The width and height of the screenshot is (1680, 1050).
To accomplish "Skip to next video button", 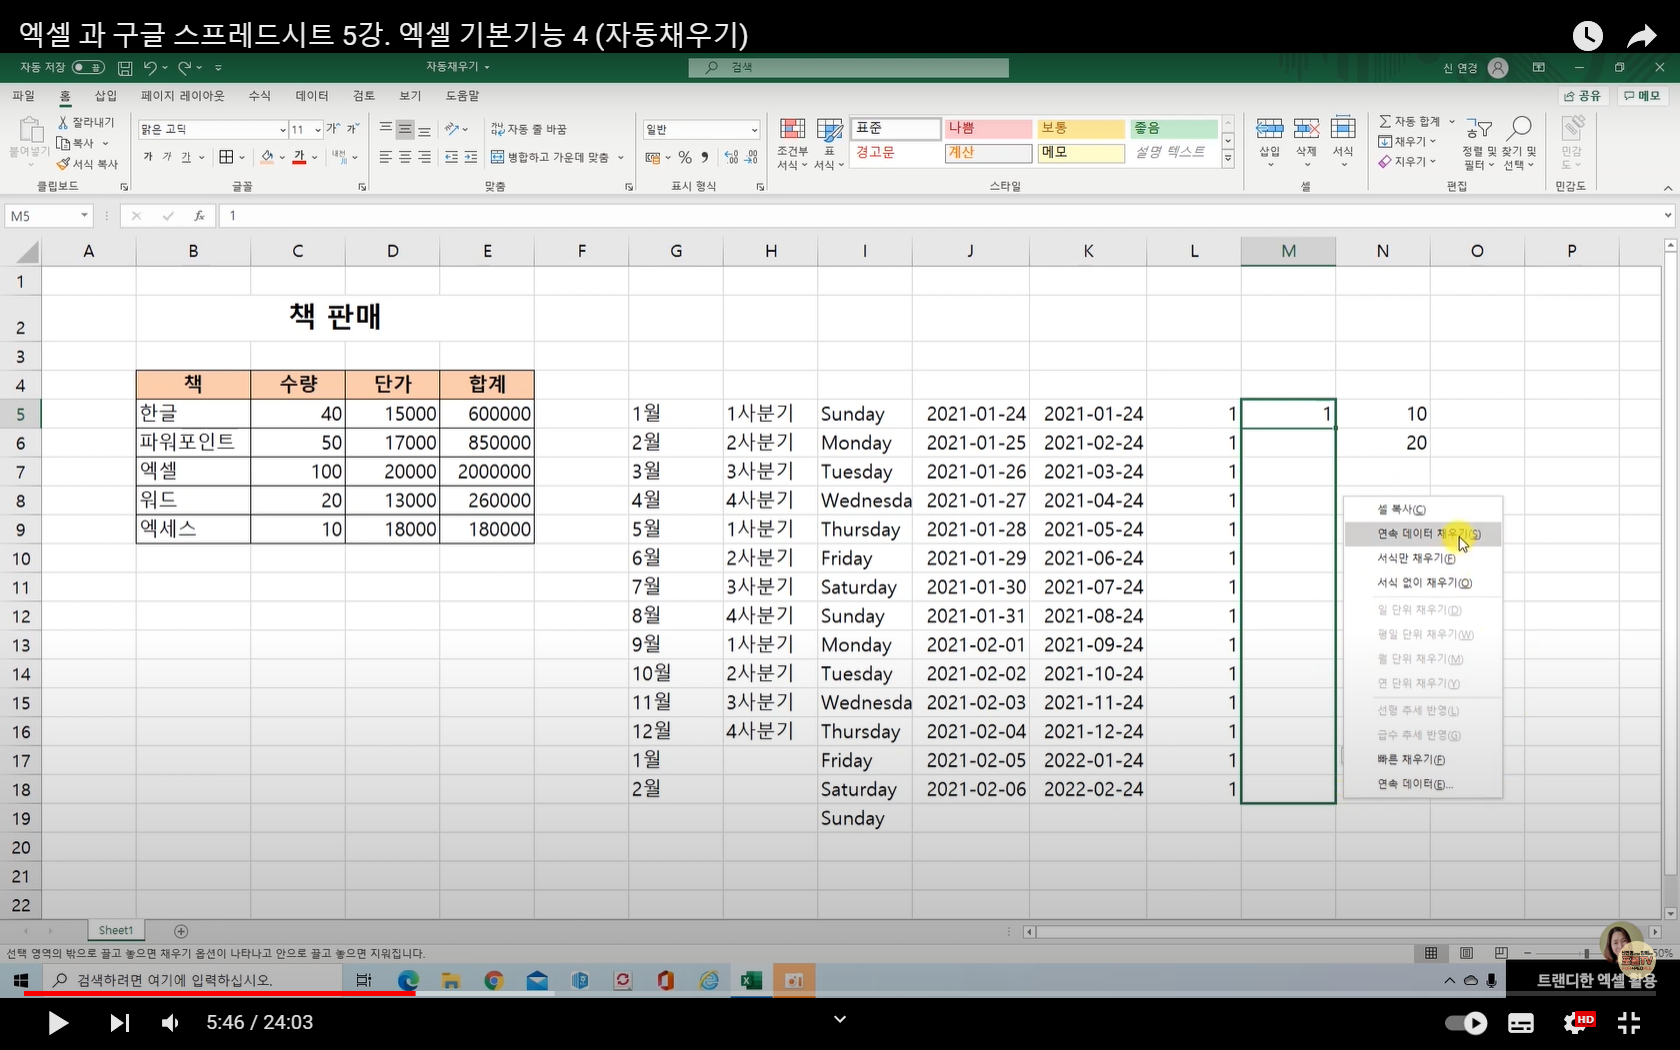I will [x=119, y=1023].
